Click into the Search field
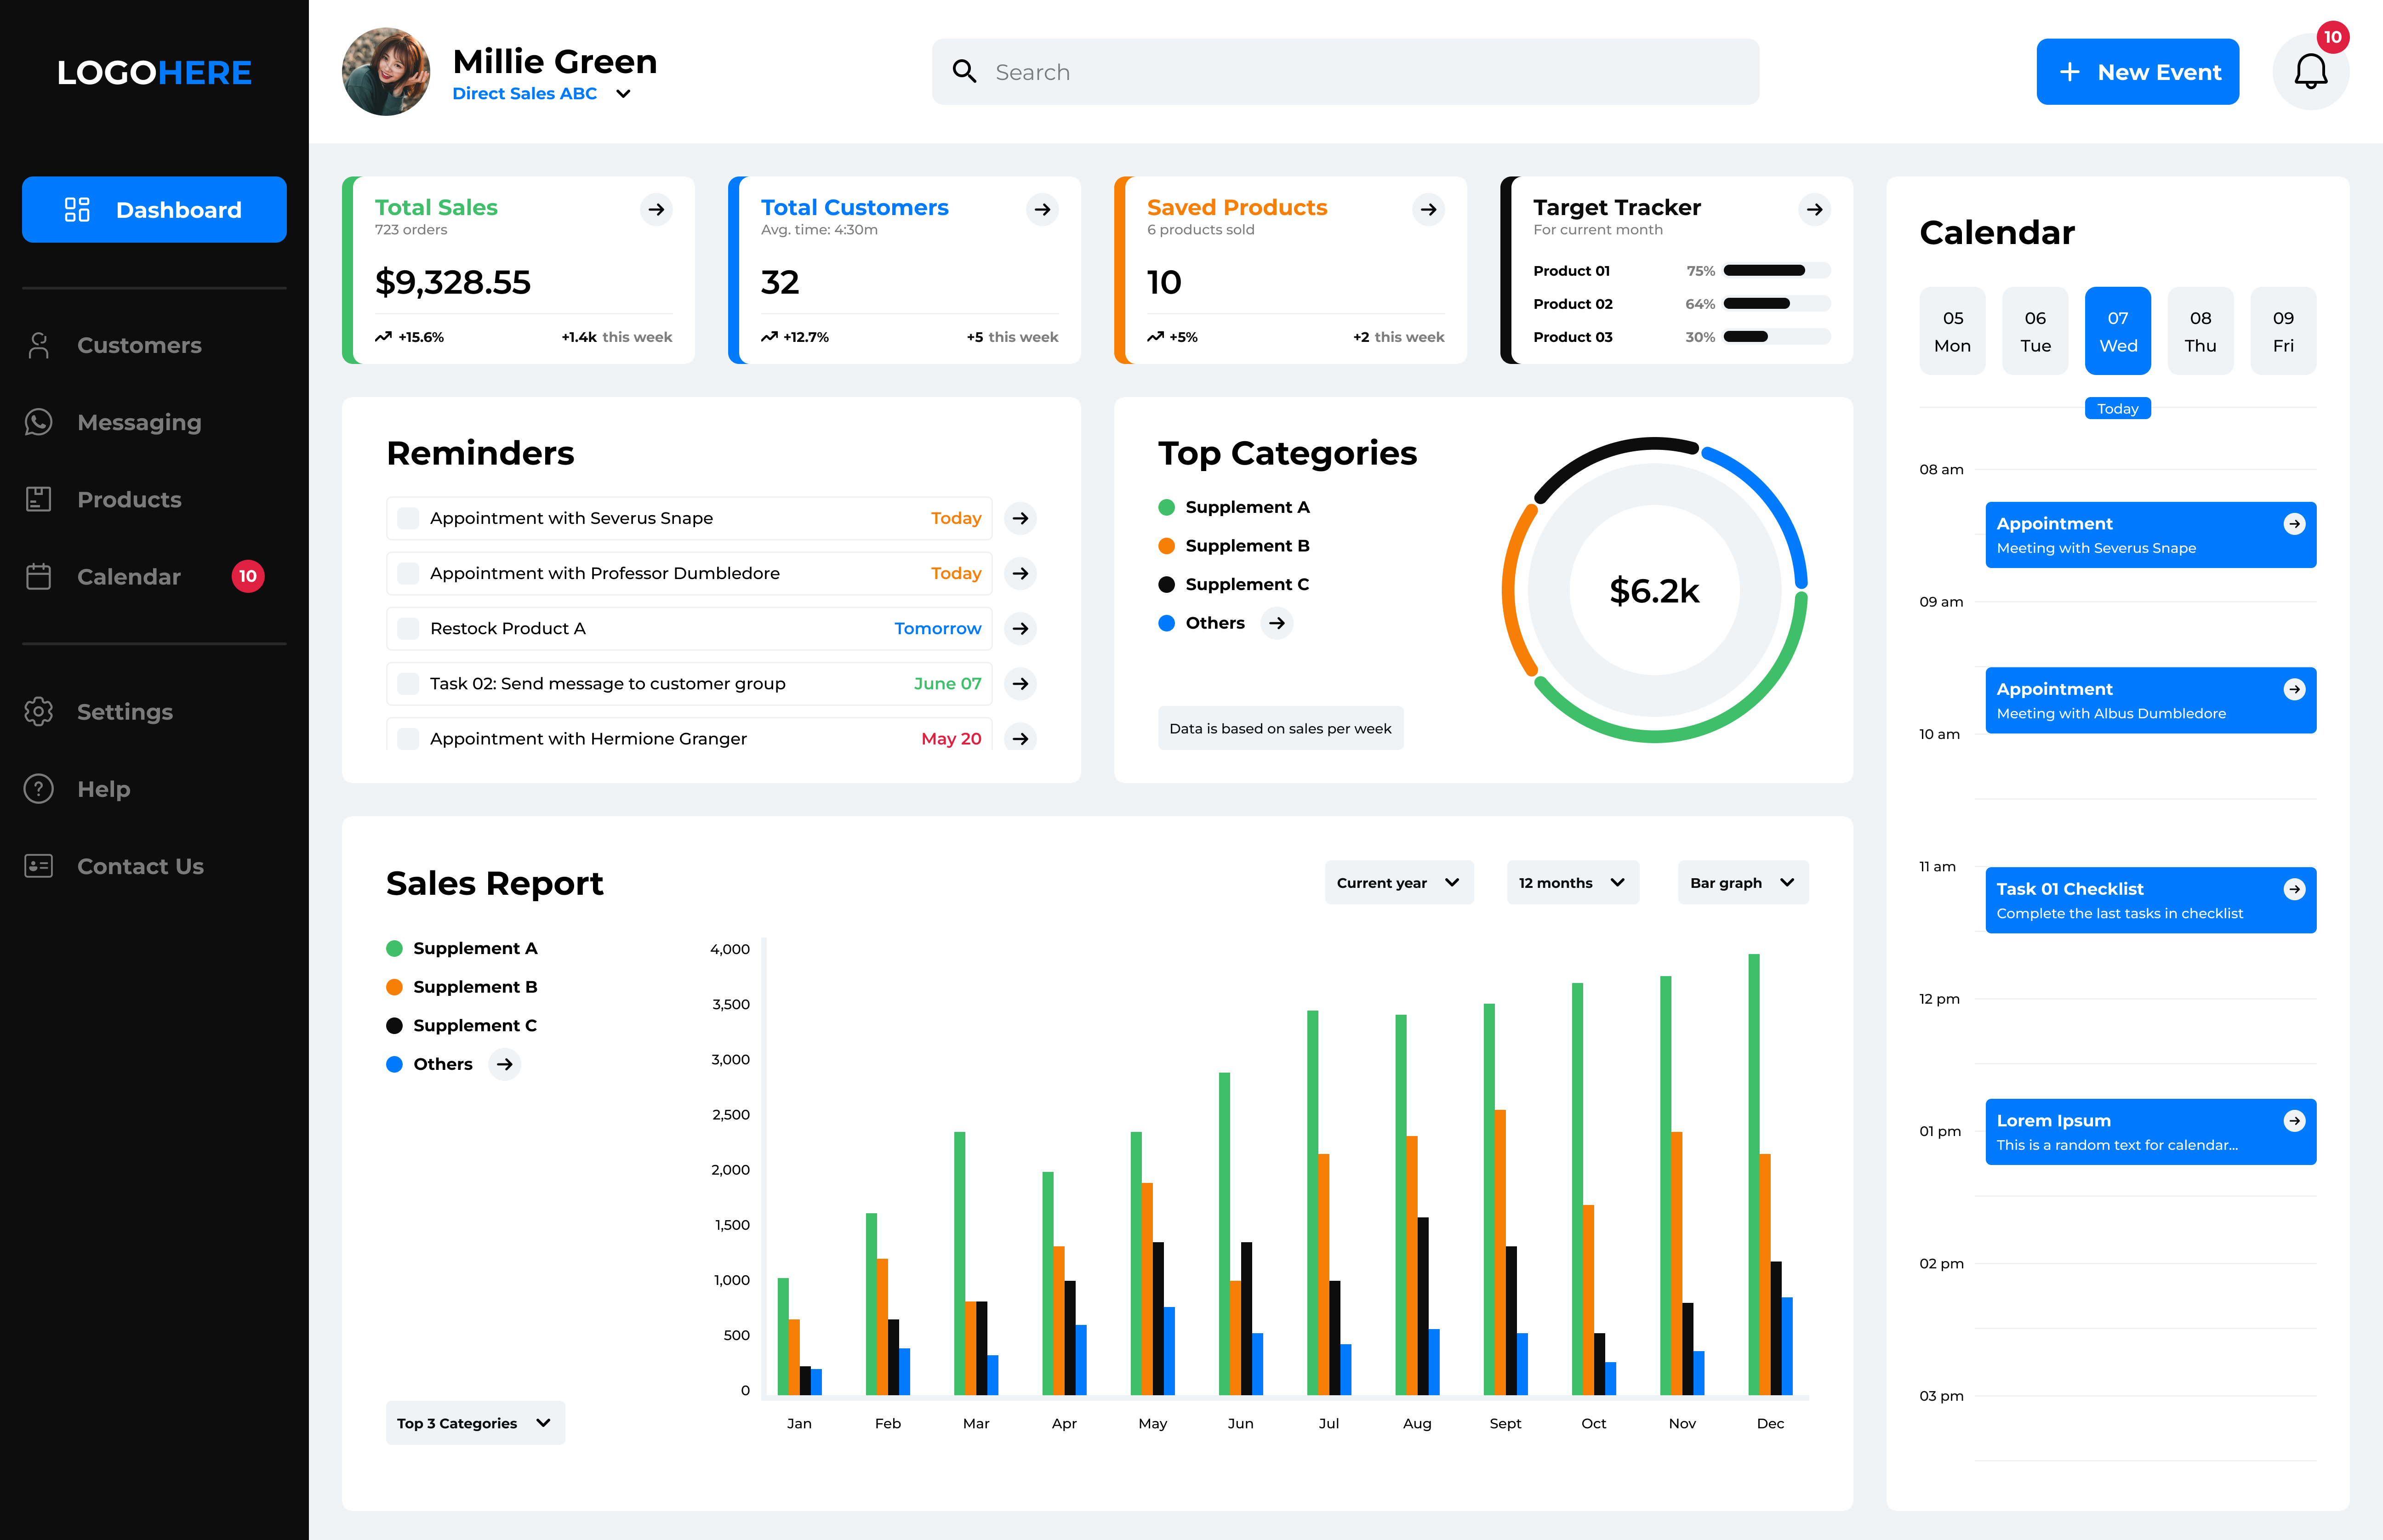 (1345, 72)
